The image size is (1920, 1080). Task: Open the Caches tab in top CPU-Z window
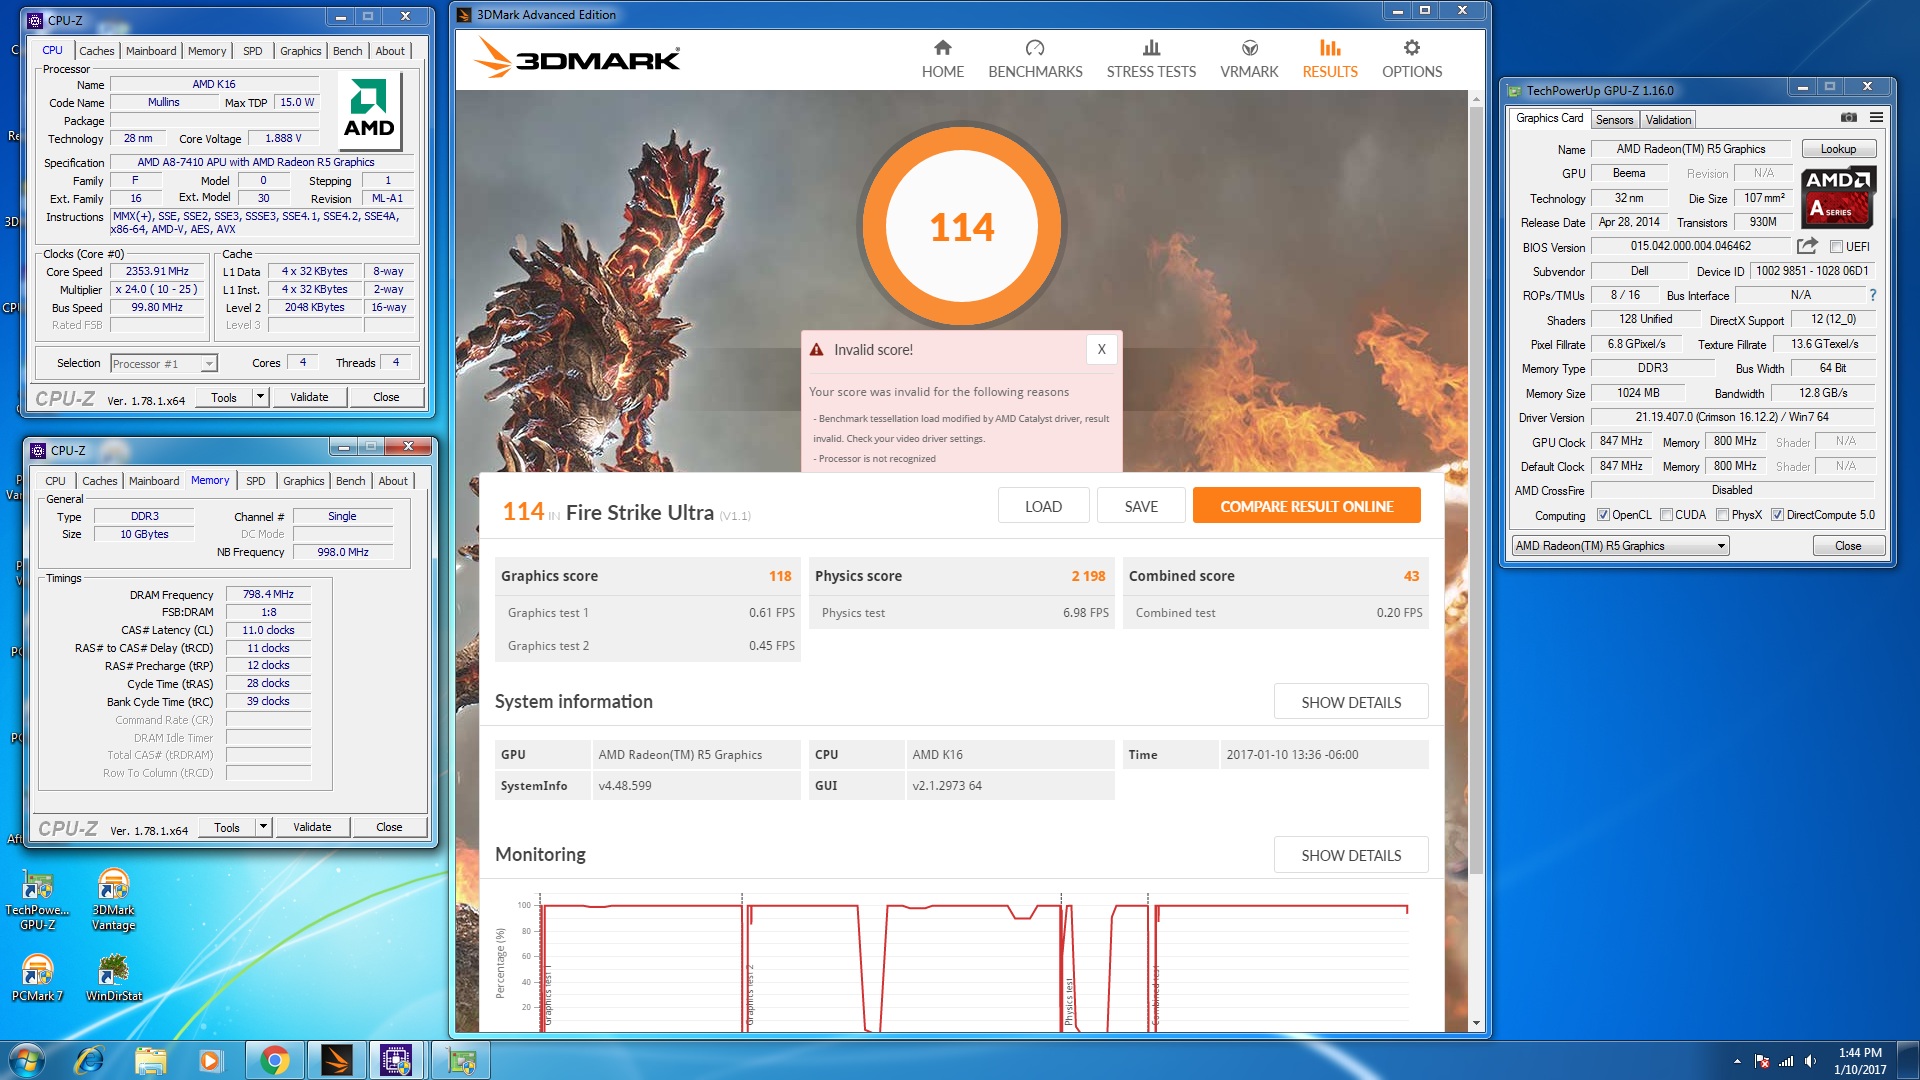click(96, 51)
